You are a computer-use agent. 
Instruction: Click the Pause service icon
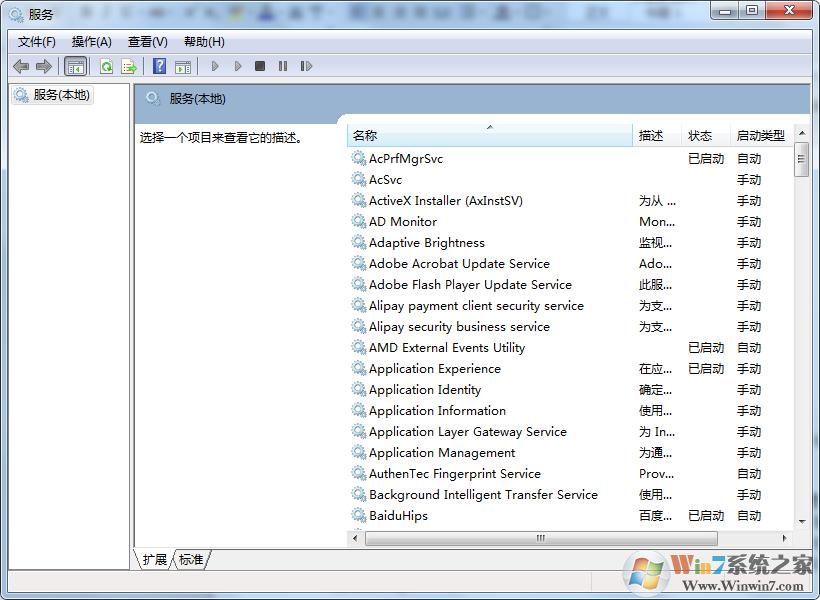click(283, 65)
